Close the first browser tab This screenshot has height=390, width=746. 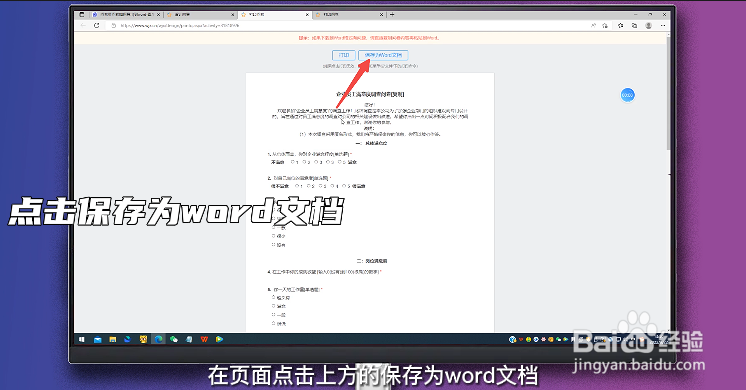(158, 15)
